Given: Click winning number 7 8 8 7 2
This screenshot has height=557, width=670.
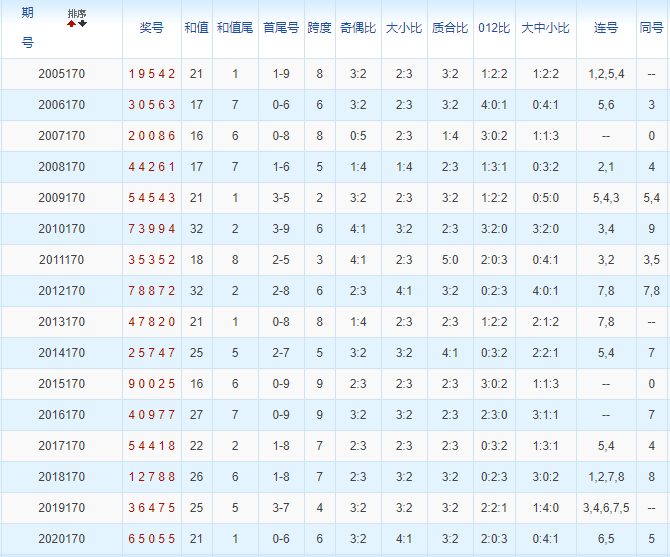Looking at the screenshot, I should (152, 291).
